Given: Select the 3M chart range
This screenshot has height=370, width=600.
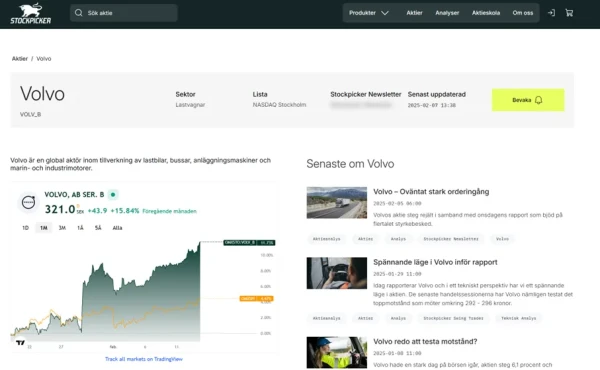Looking at the screenshot, I should coord(62,228).
